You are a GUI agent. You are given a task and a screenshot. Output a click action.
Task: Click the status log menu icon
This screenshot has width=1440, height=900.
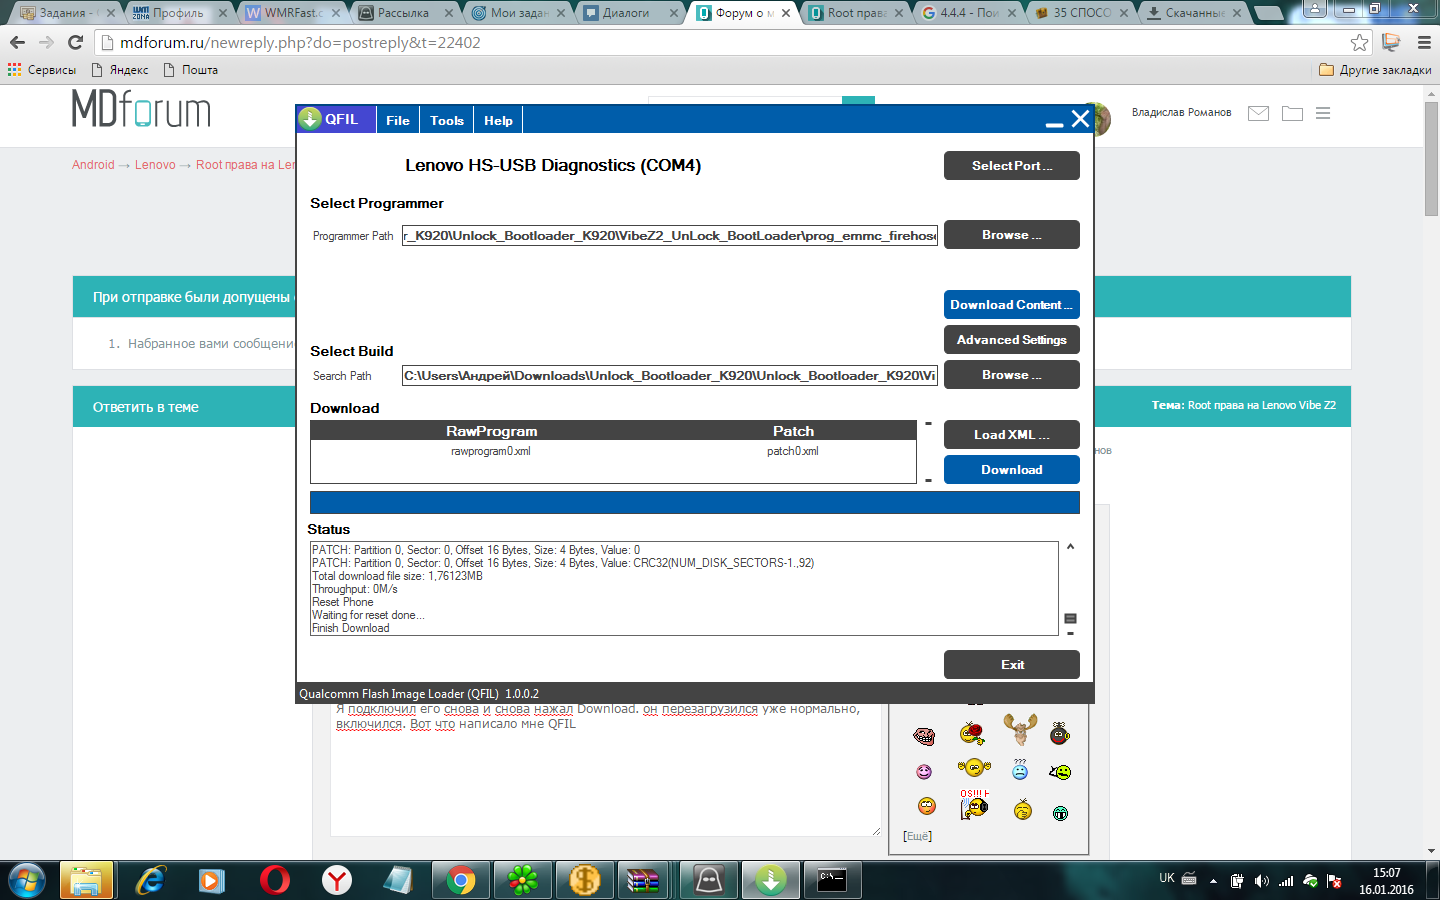(1070, 619)
